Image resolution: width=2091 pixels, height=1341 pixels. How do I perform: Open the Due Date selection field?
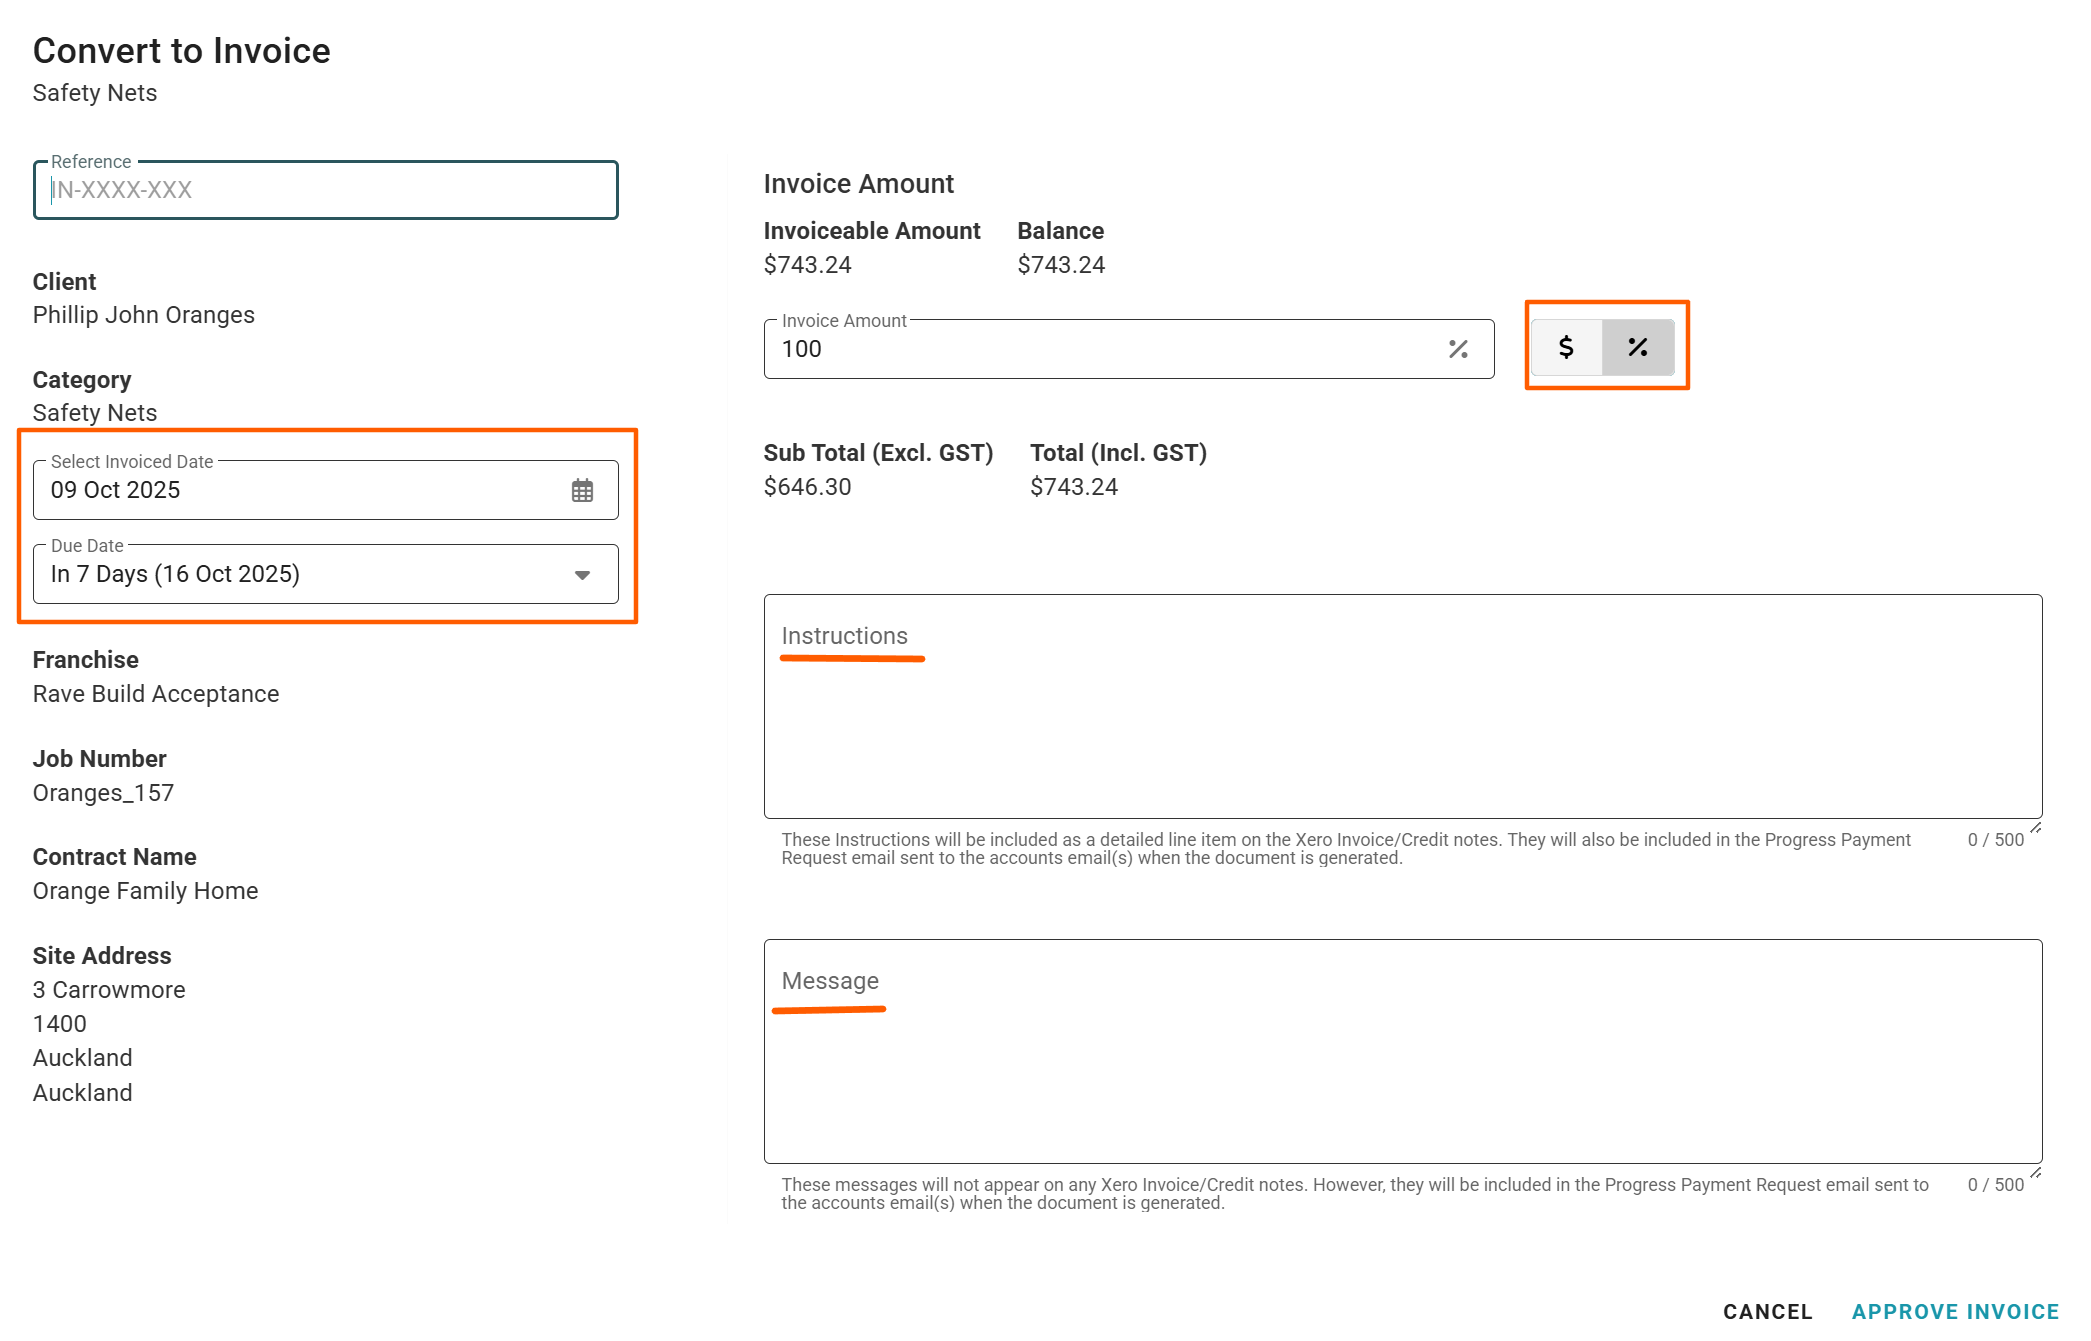300,574
